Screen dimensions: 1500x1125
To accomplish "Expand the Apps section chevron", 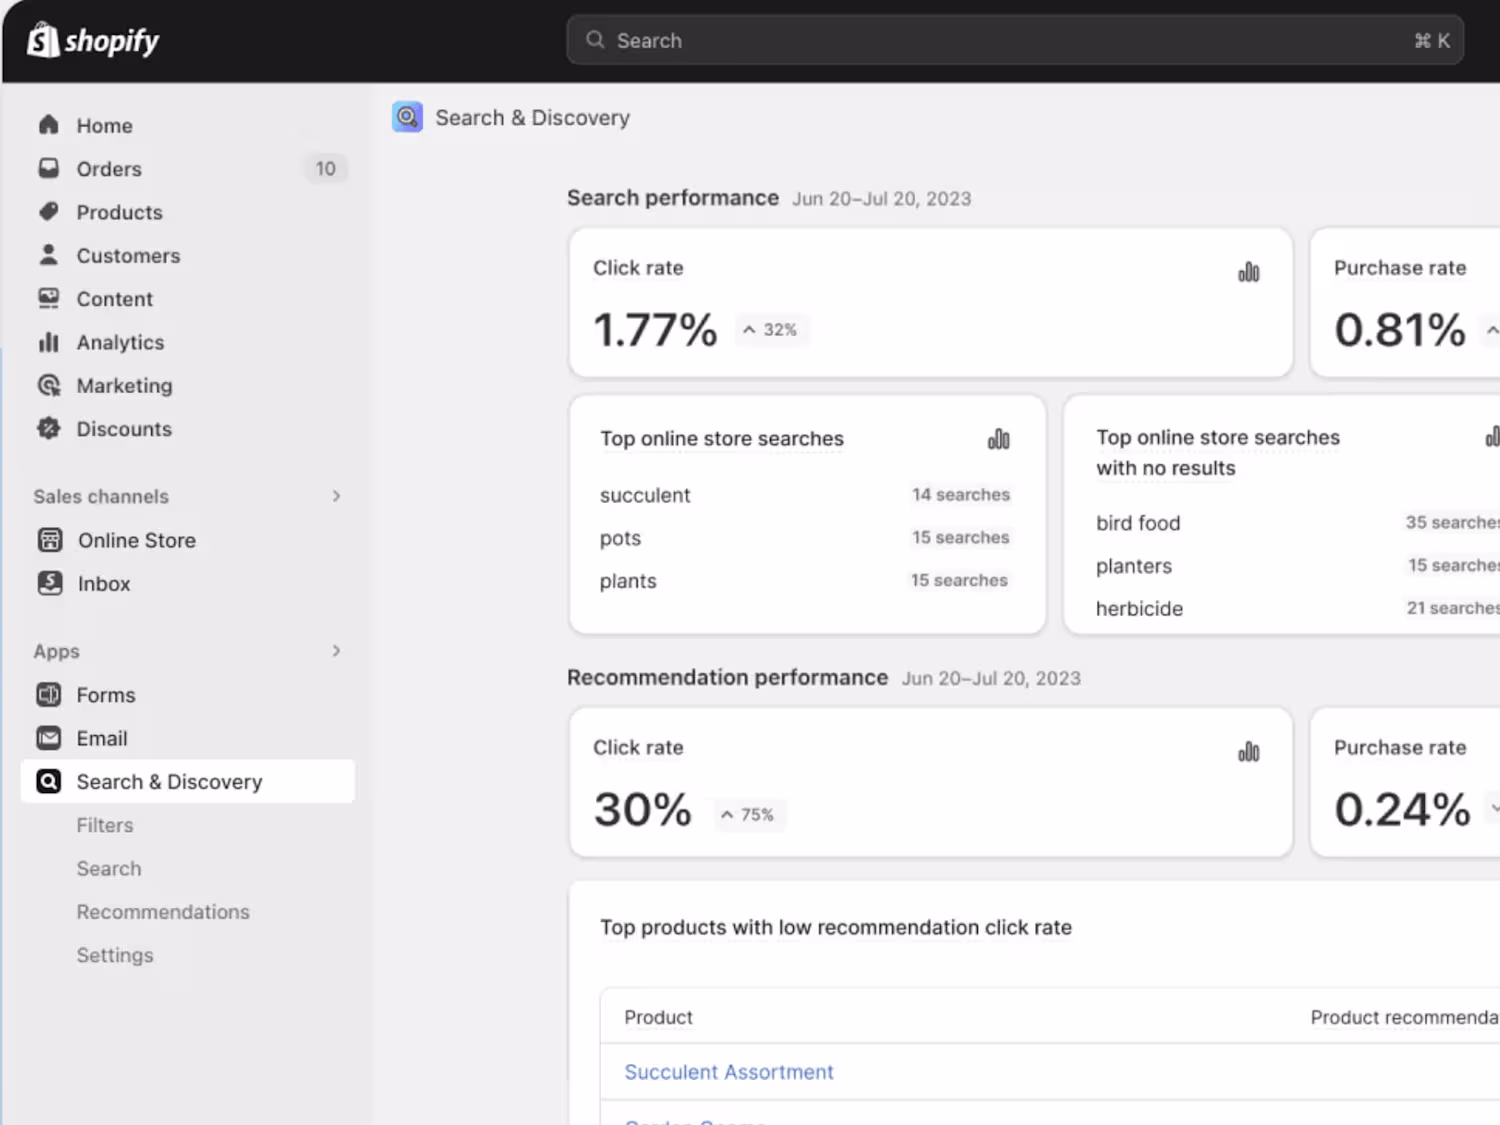I will [x=336, y=651].
